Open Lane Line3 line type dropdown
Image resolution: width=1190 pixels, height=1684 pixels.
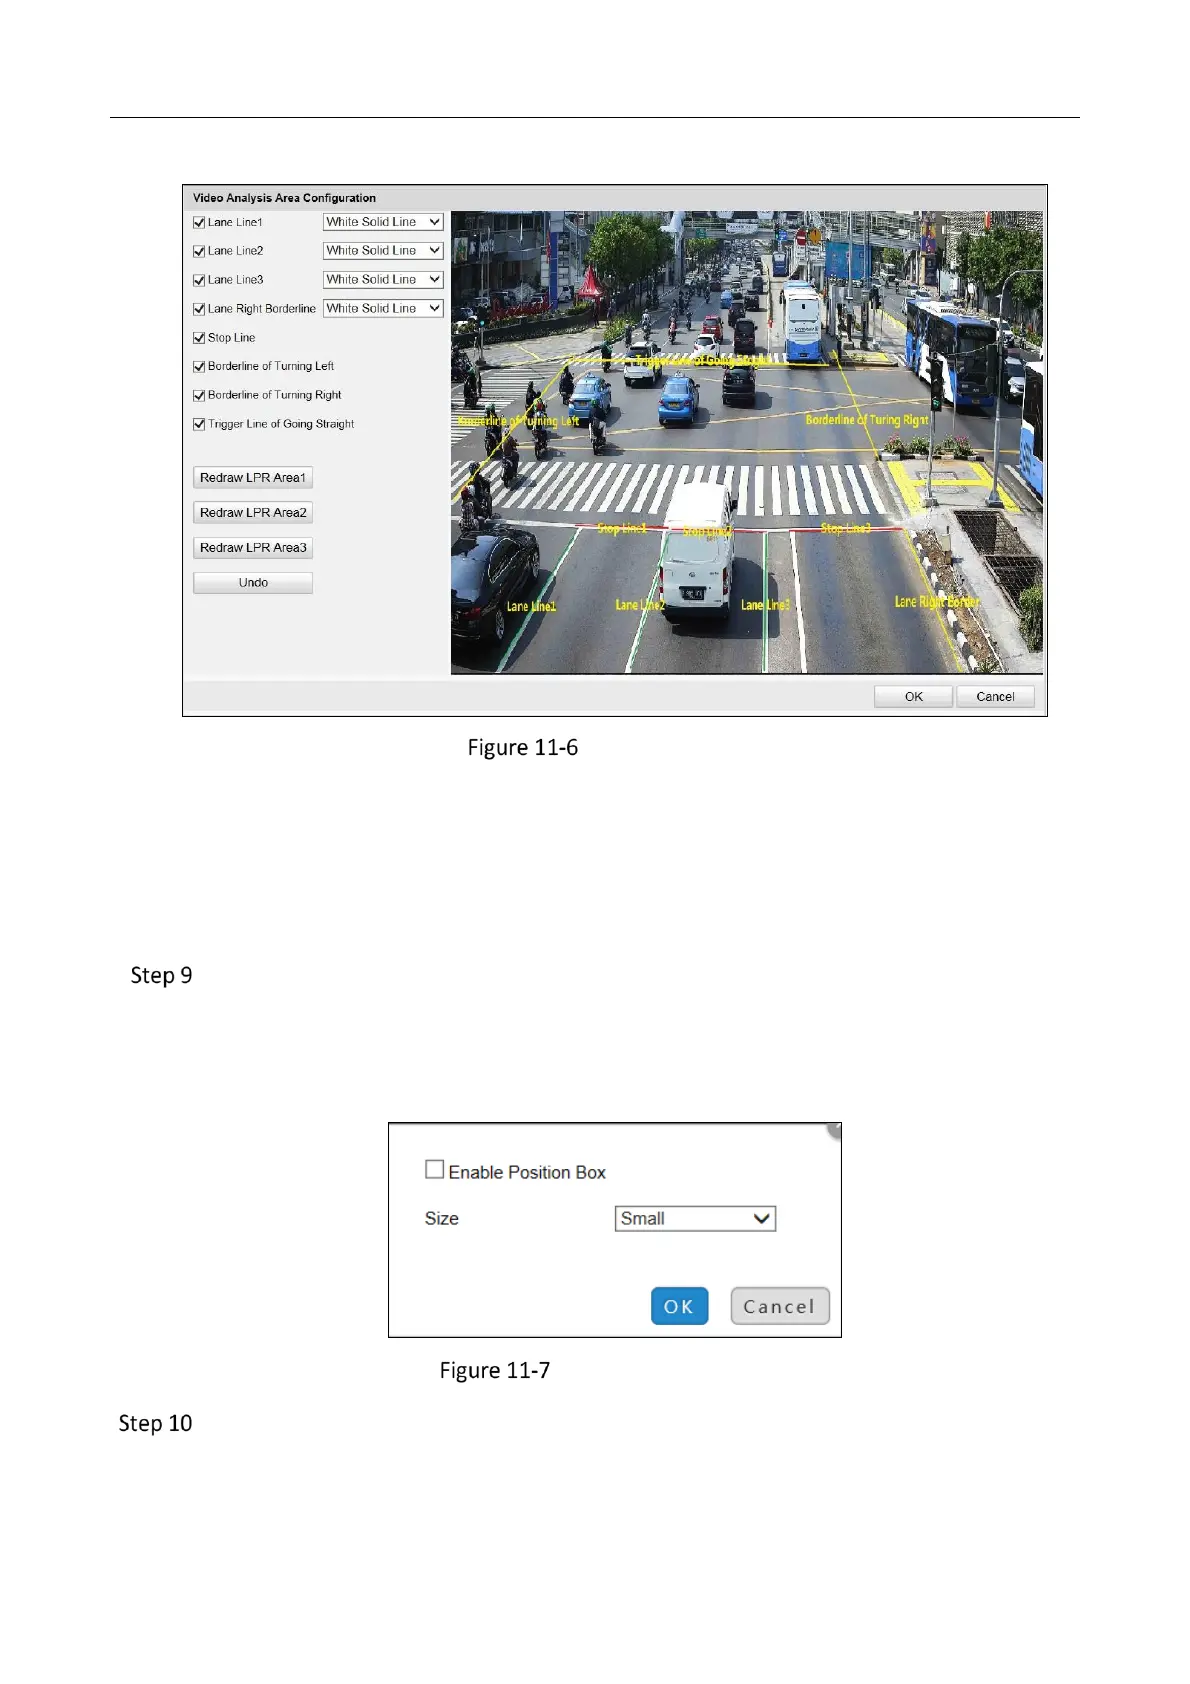(x=383, y=279)
